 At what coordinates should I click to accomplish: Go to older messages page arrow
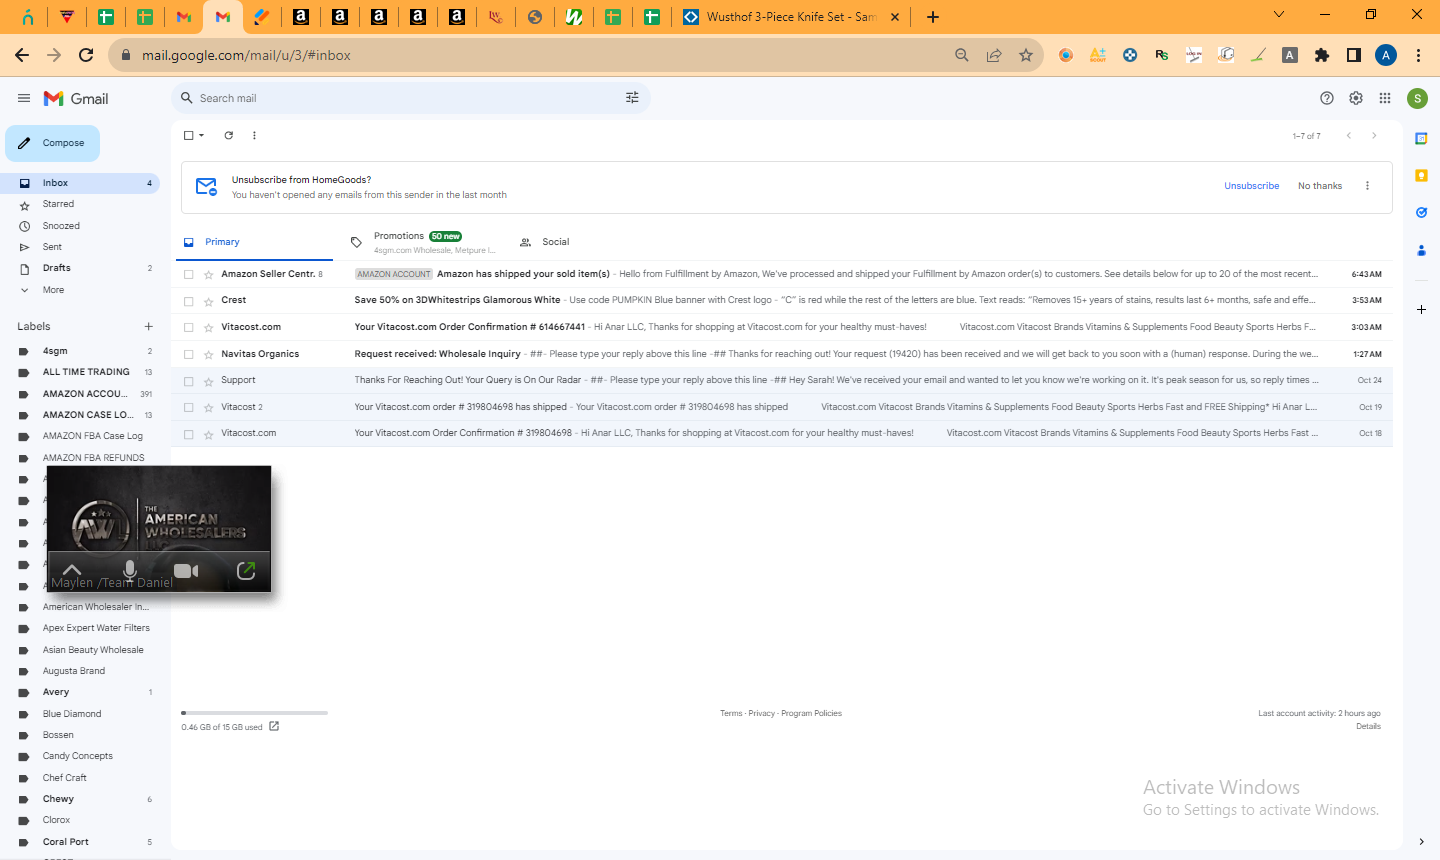coord(1374,135)
